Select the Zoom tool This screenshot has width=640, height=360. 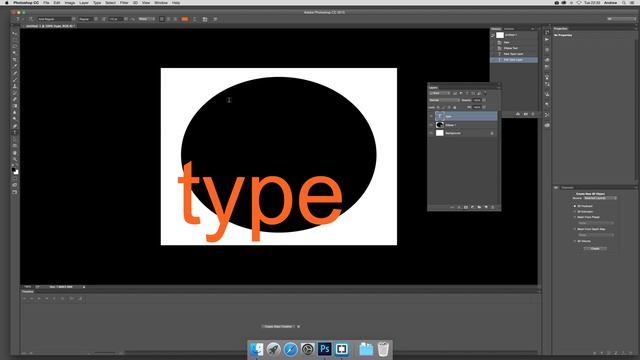[15, 159]
